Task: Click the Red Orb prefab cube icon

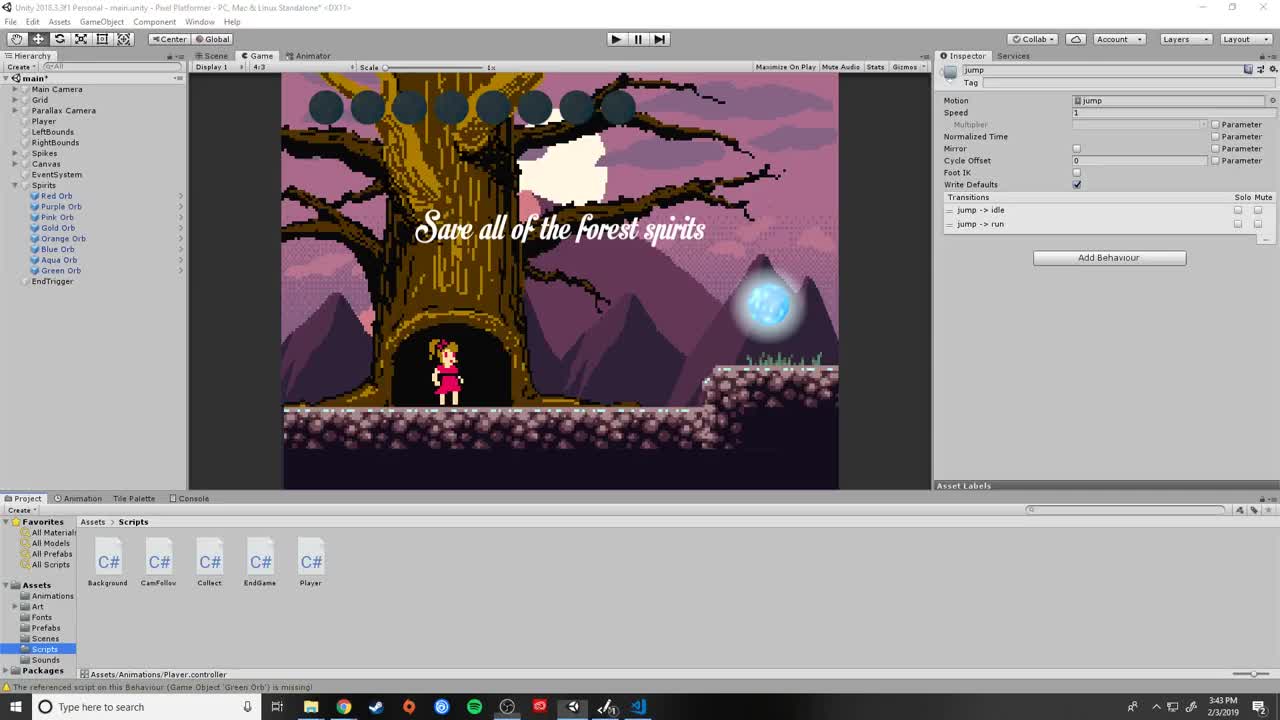Action: click(x=36, y=196)
